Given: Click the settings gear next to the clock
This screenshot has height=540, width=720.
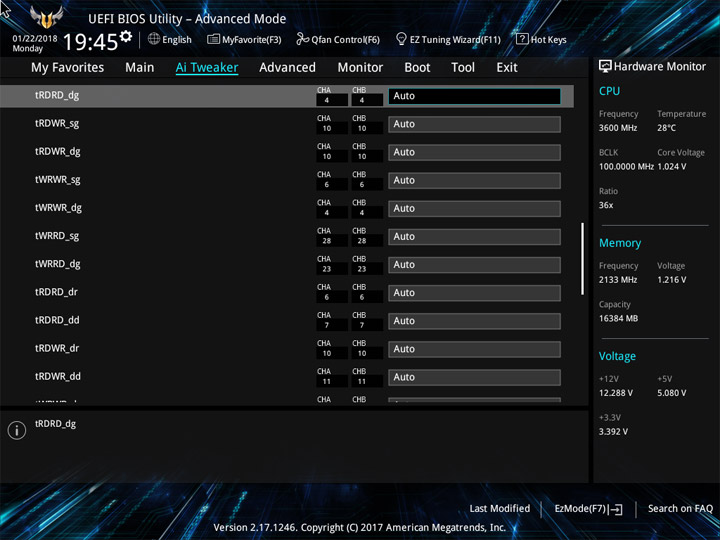Looking at the screenshot, I should point(125,36).
